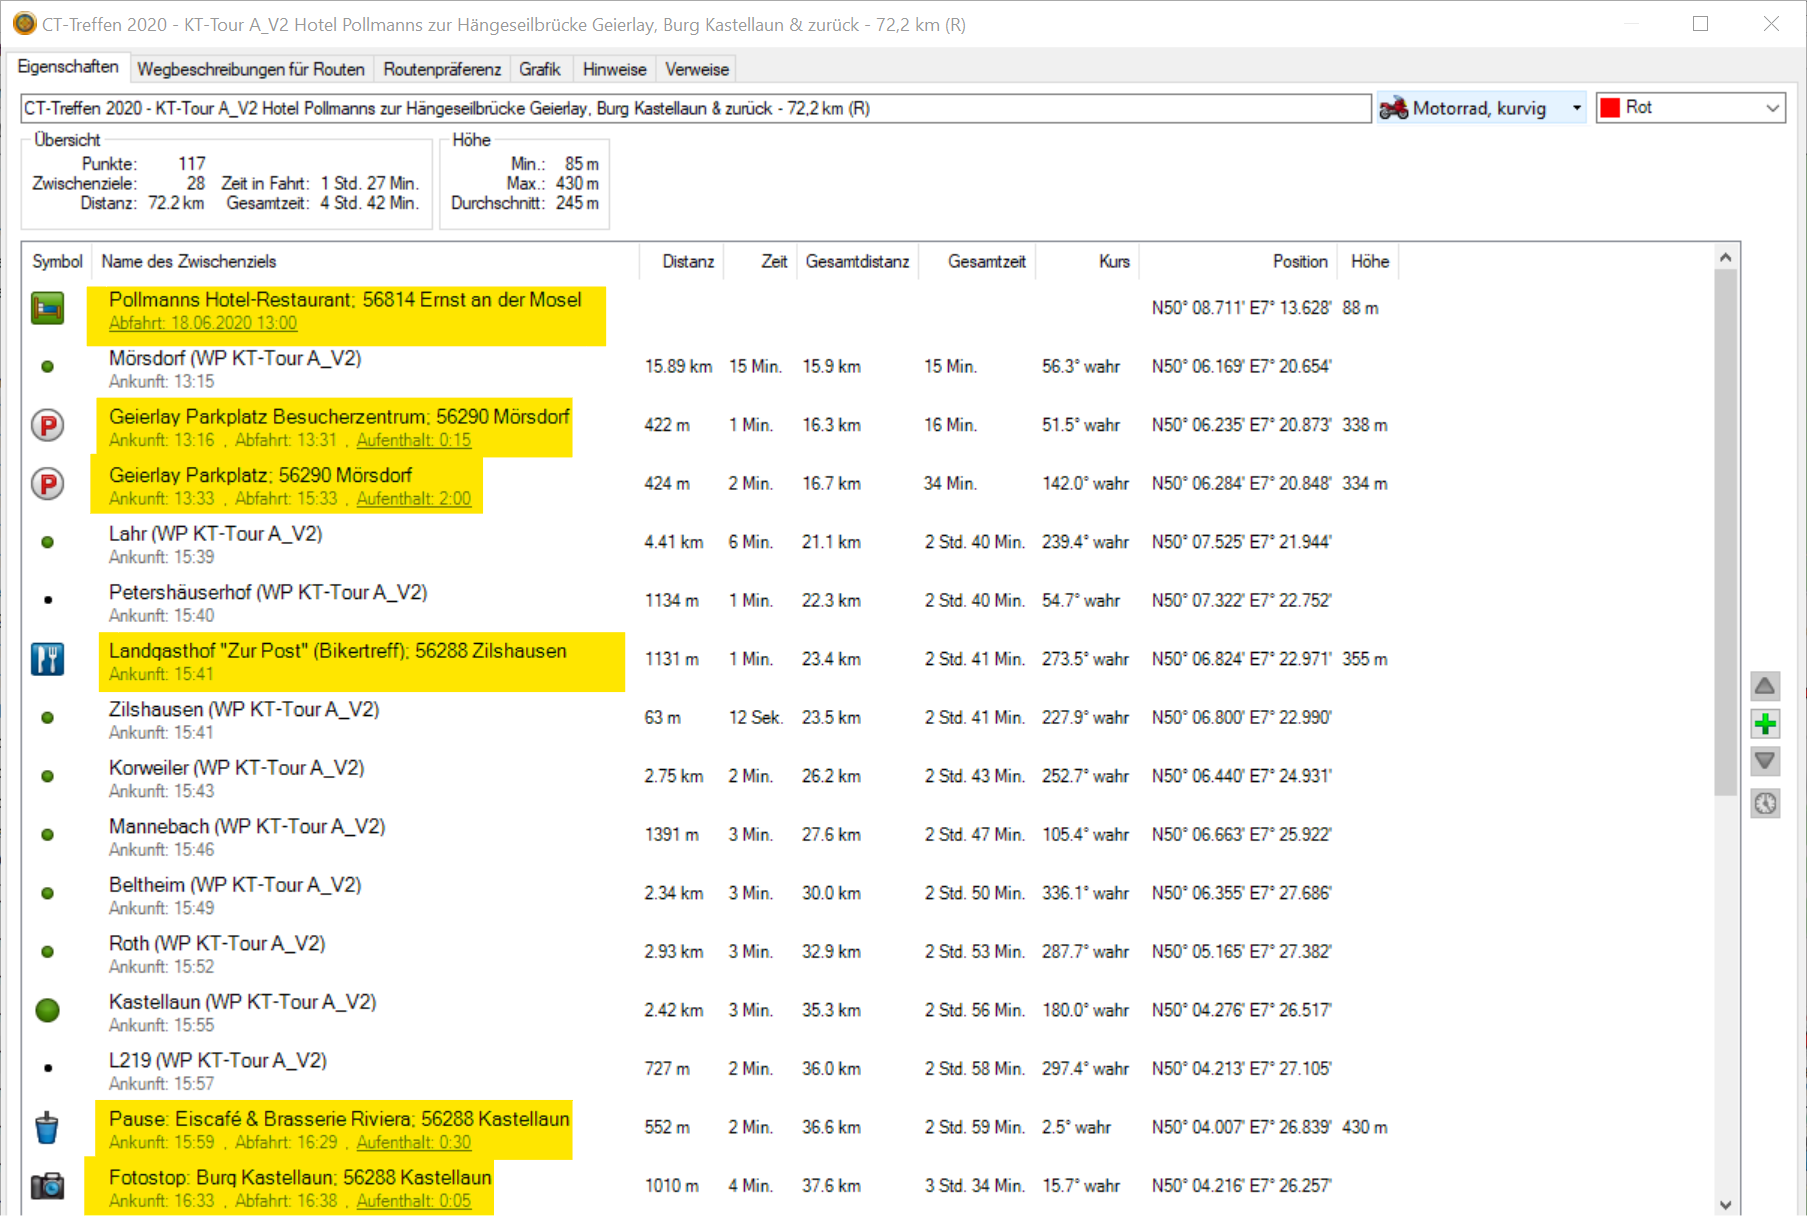Click the camera icon for Fotostop Burg Kastellaun
Viewport: 1807px width, 1216px height.
pyautogui.click(x=47, y=1186)
